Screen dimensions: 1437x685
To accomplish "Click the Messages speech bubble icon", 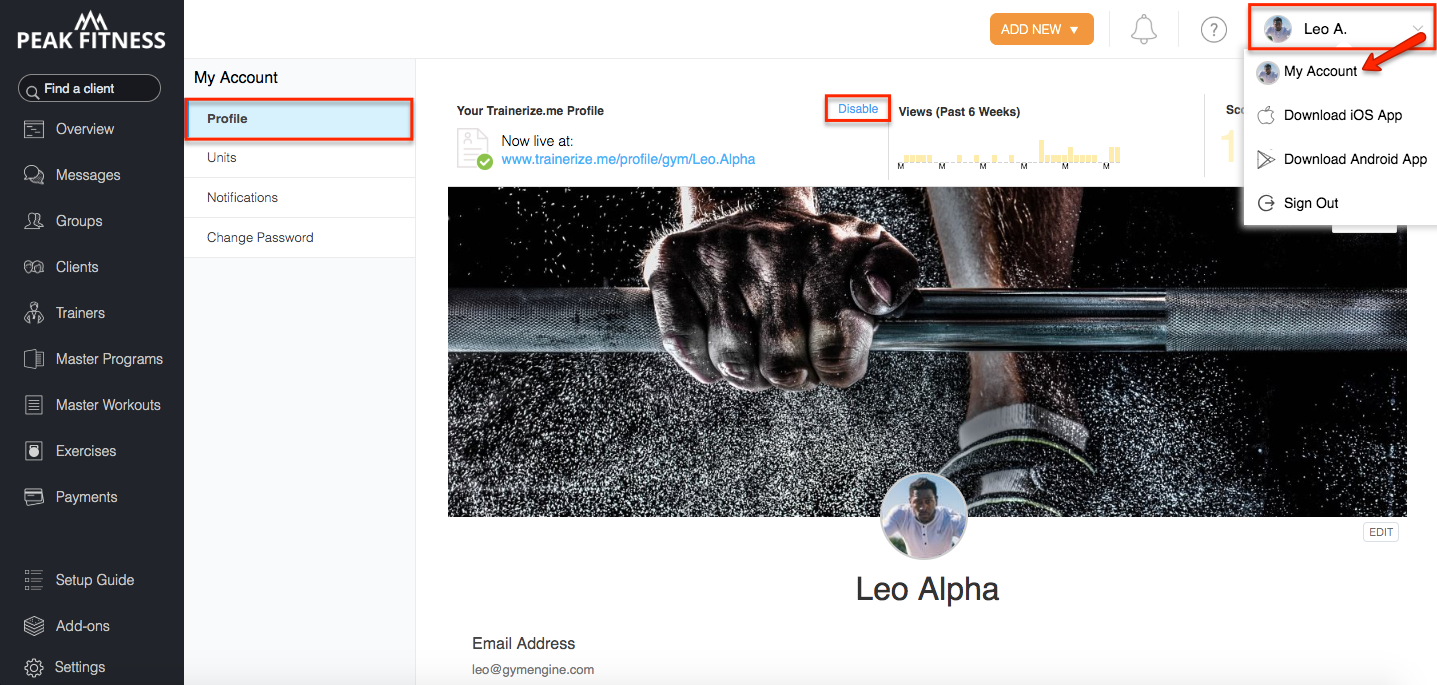I will (34, 175).
